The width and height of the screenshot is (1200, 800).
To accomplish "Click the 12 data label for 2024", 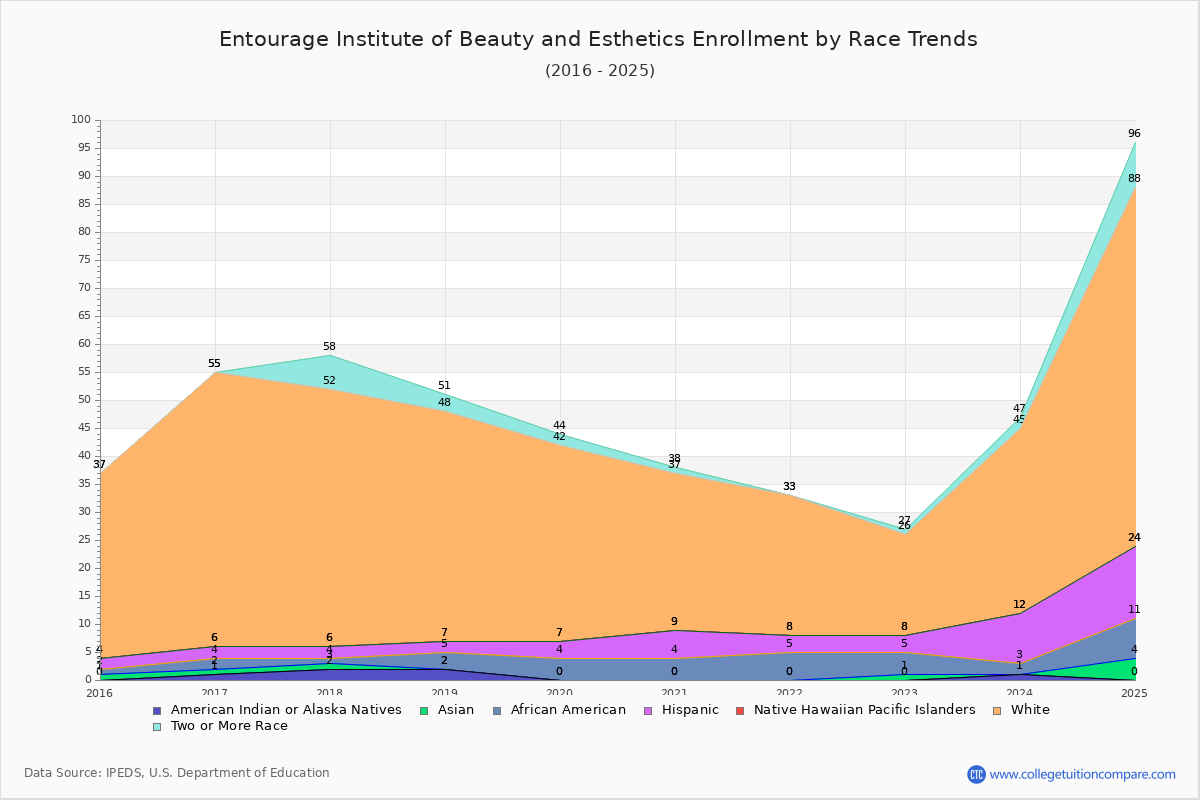I will [1019, 605].
